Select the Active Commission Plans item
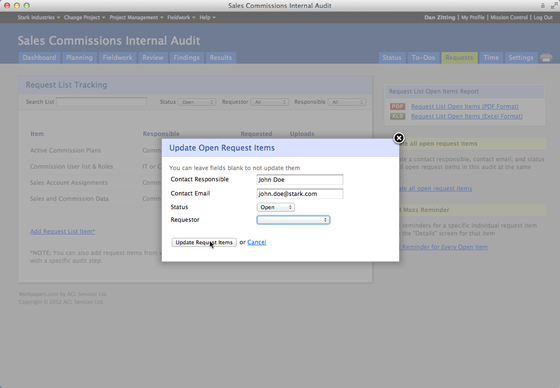 (65, 150)
